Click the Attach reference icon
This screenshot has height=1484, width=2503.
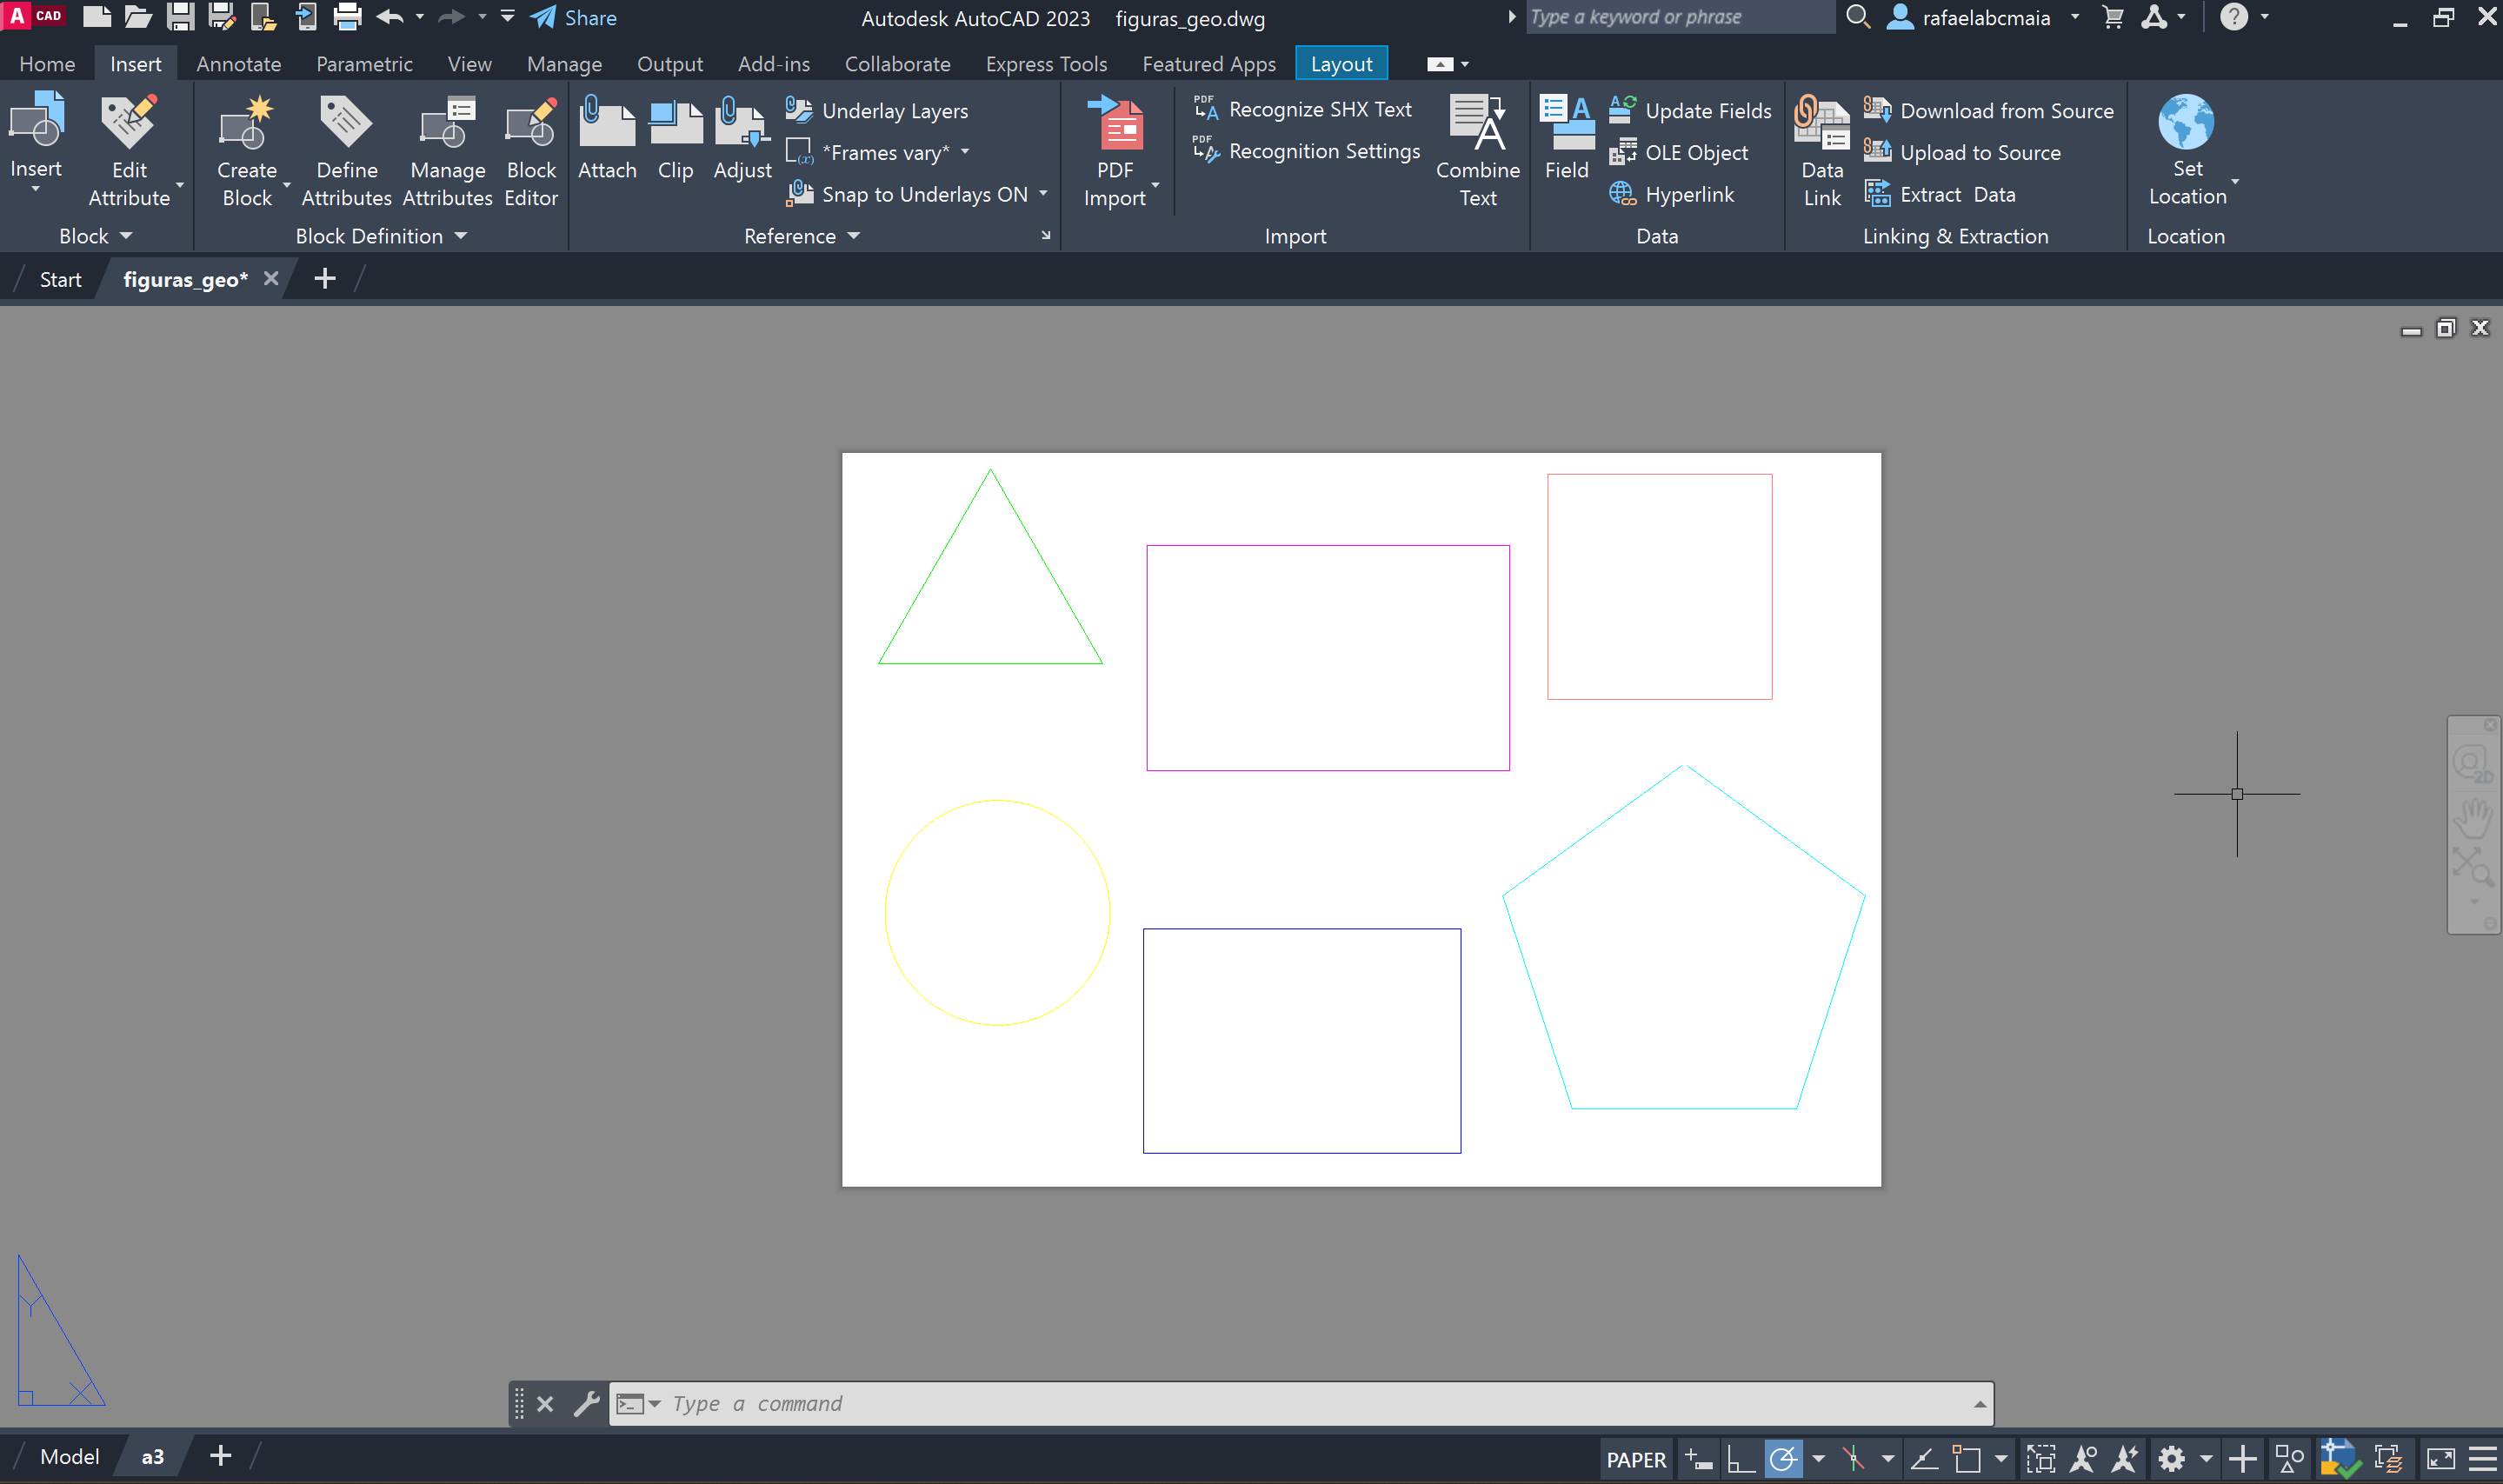pyautogui.click(x=606, y=138)
